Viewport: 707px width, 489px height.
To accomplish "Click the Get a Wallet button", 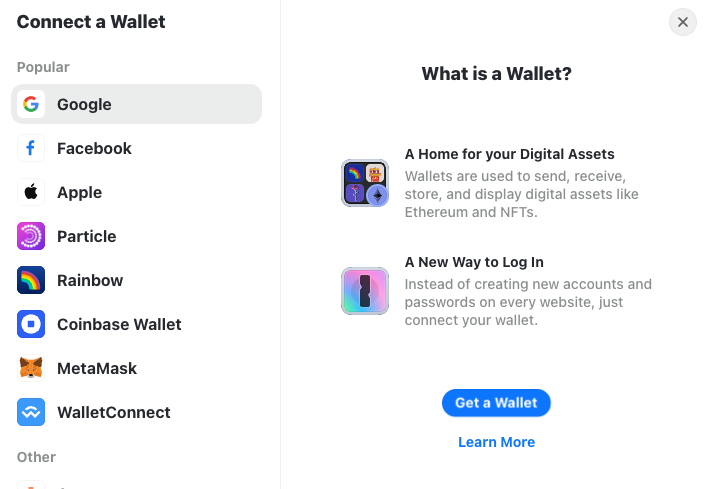I will (496, 403).
